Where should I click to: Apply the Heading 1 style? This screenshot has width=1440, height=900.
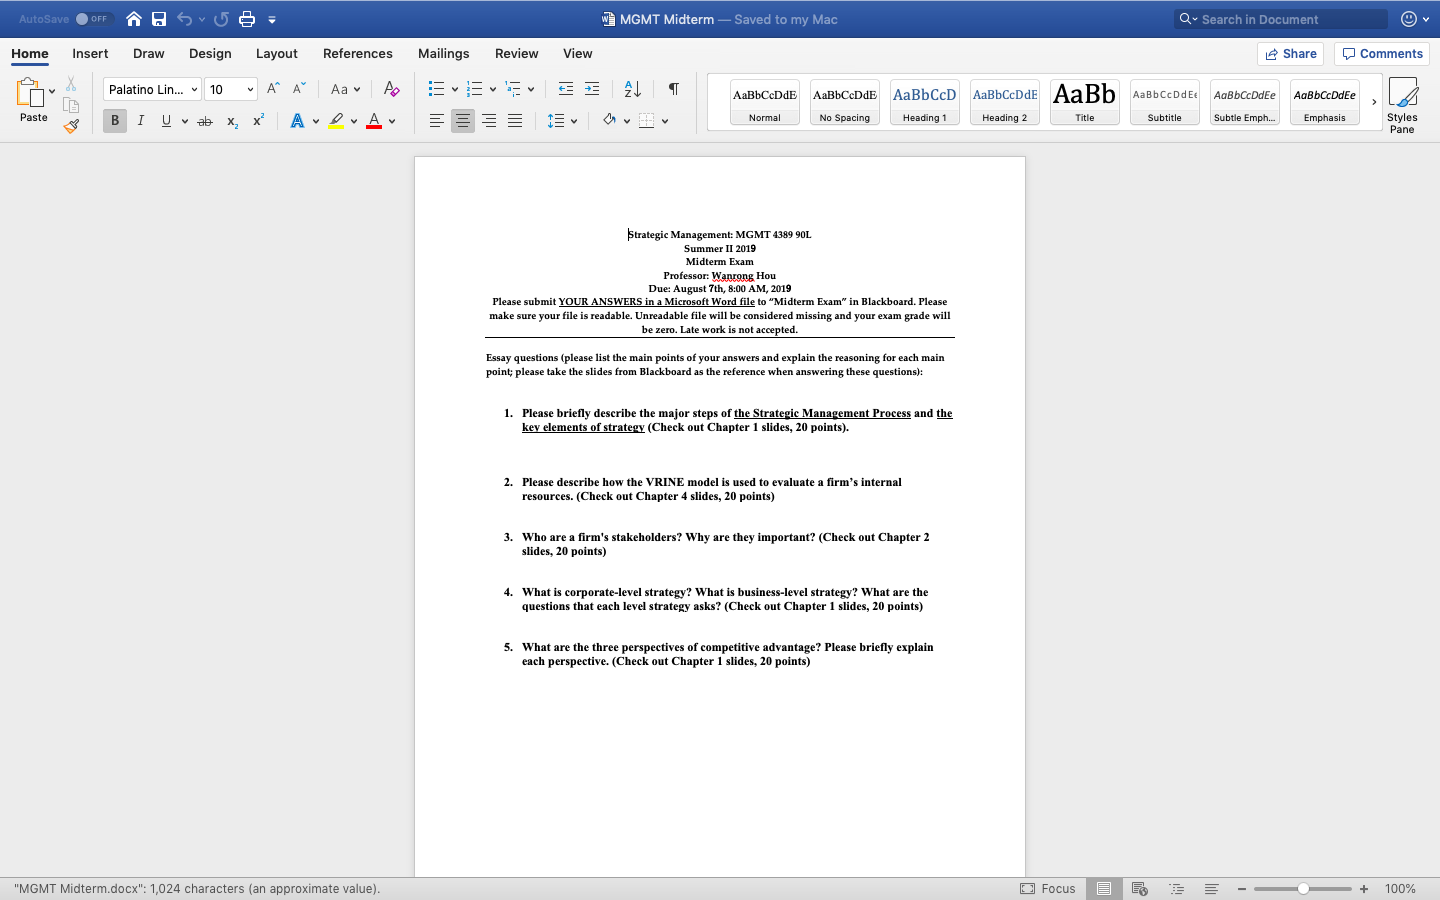click(x=925, y=102)
